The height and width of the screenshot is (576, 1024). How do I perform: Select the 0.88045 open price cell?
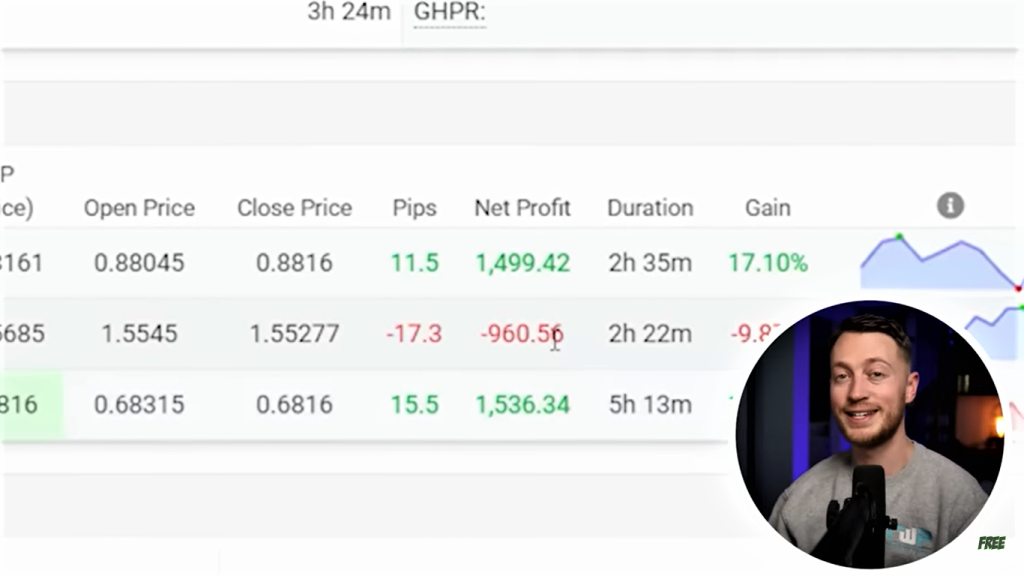[x=139, y=263]
